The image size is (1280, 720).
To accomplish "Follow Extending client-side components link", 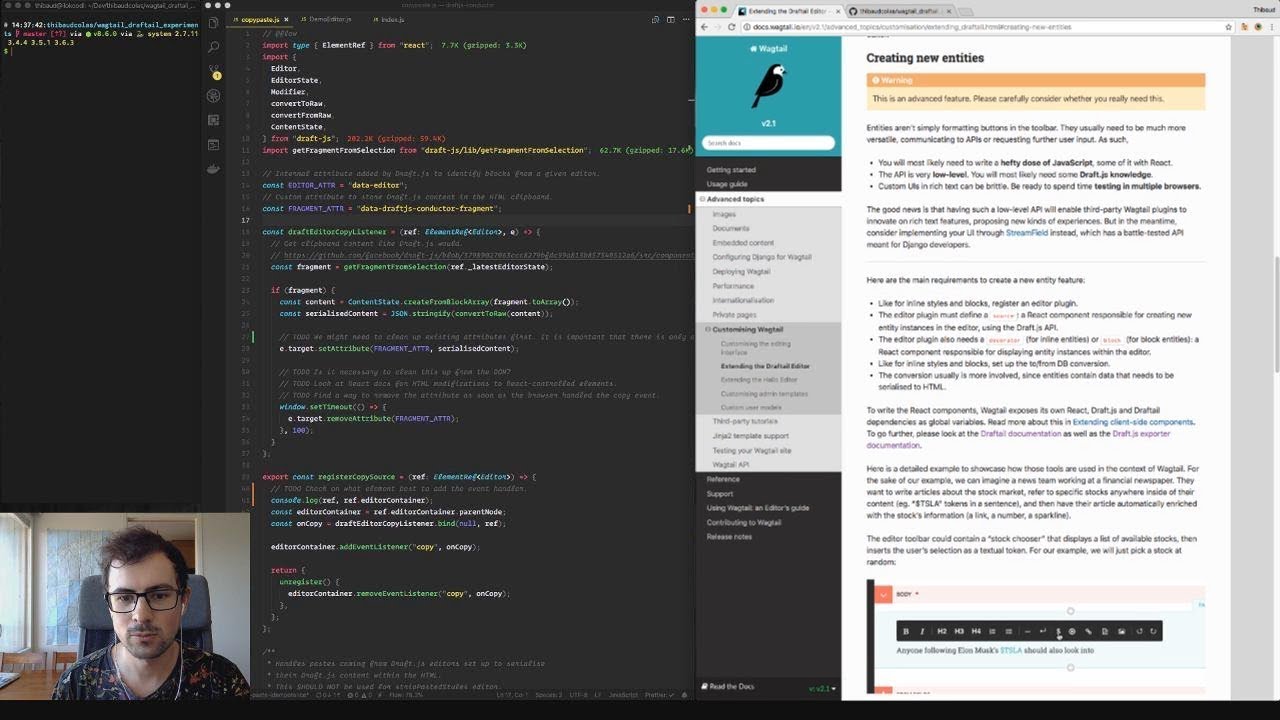I will click(1132, 422).
